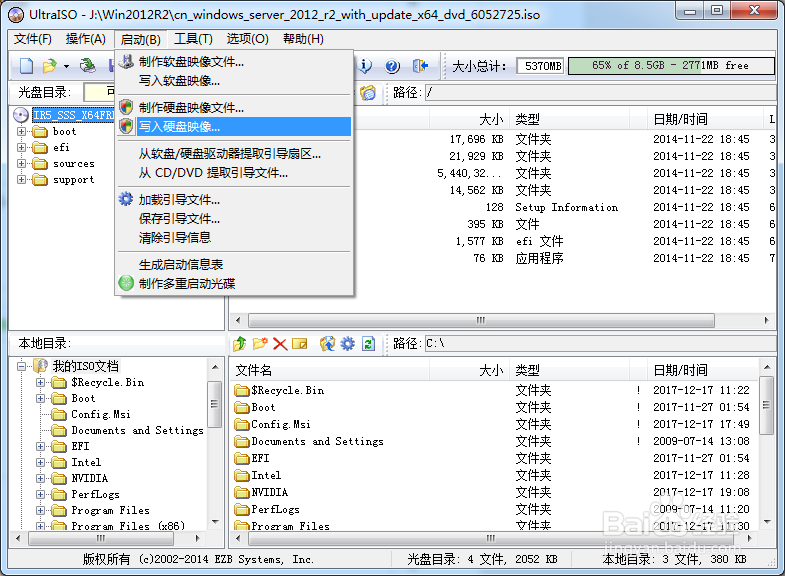
Task: Click the disc file list horizontal scrollbar
Action: (x=502, y=320)
